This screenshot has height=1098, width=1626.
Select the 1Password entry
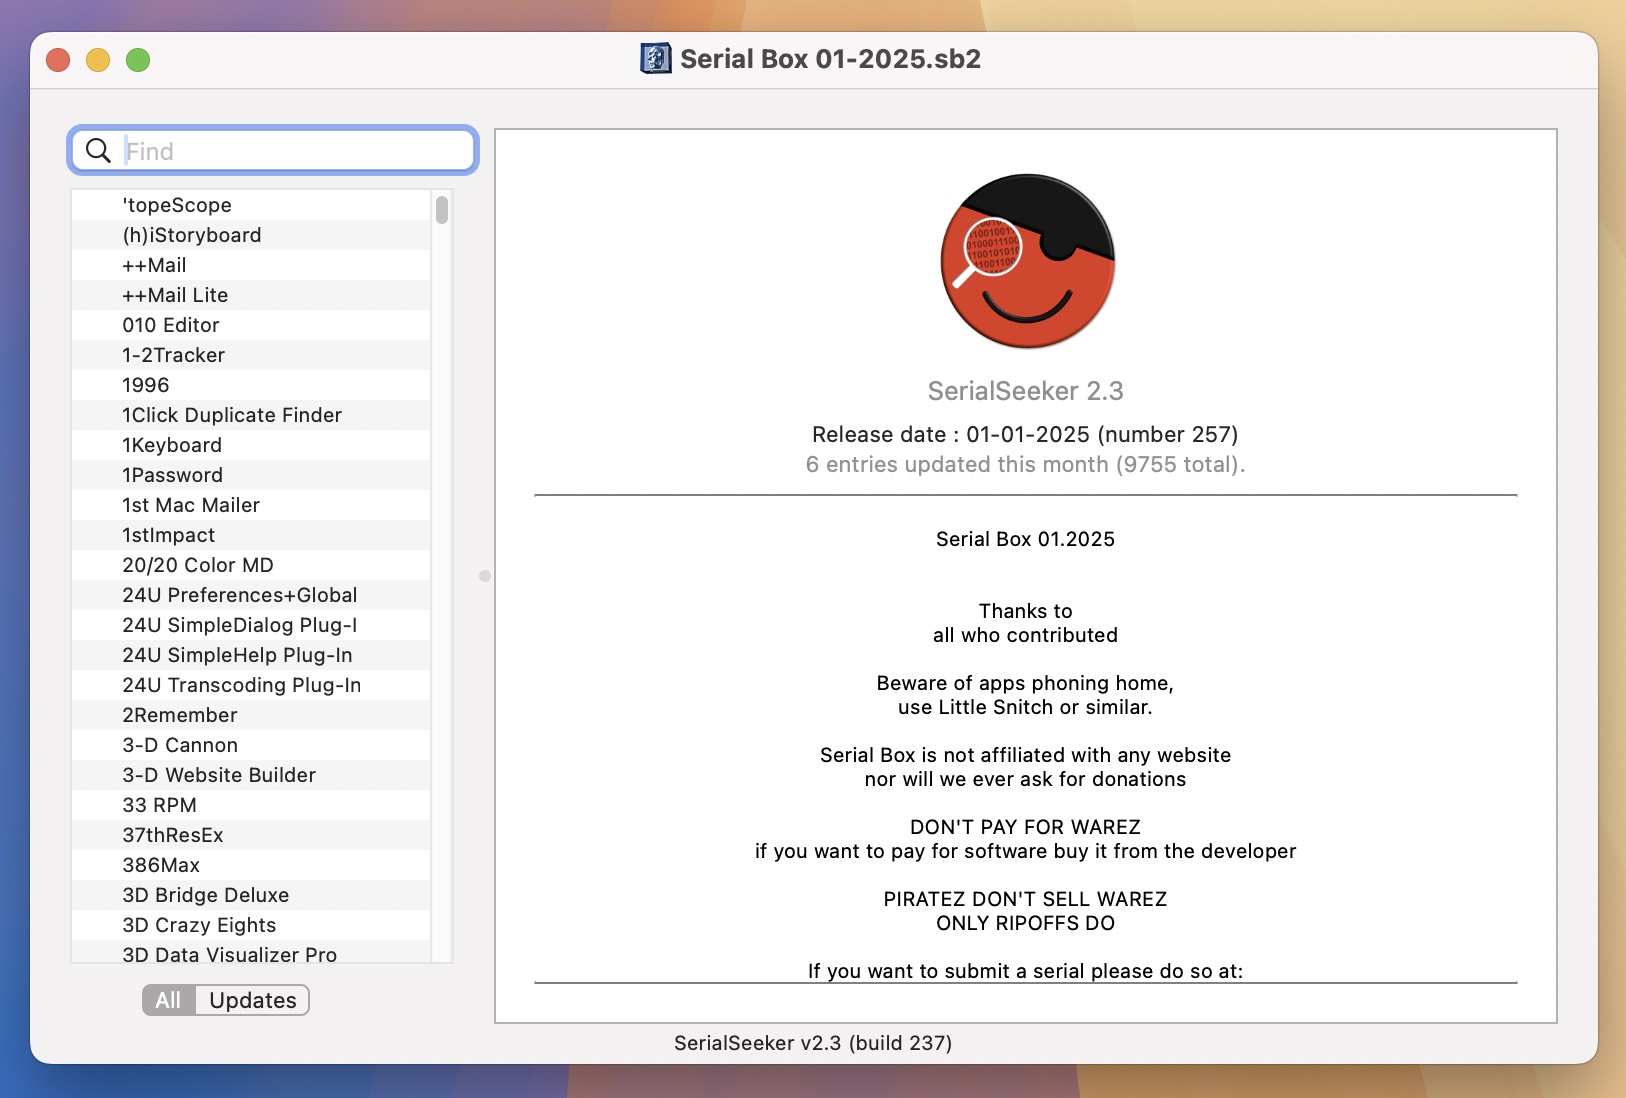(251, 475)
